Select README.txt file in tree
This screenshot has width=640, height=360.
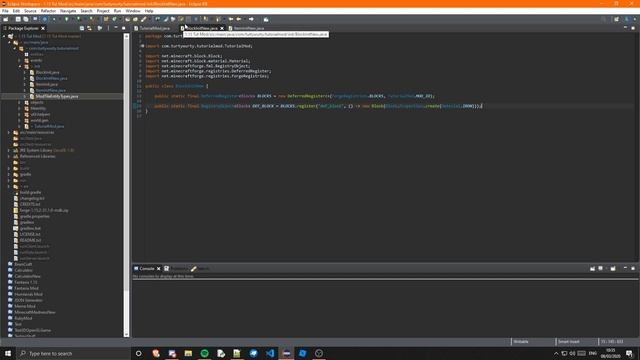click(30, 240)
